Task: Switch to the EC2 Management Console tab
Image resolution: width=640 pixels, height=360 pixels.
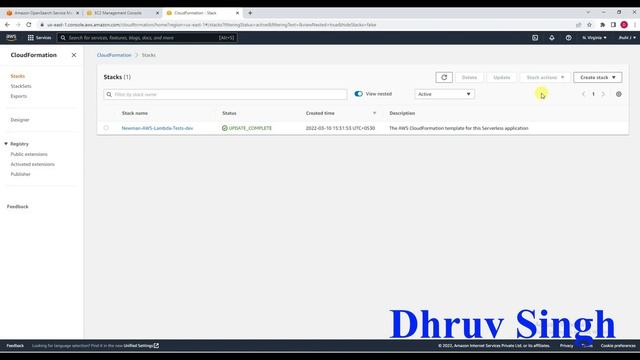Action: (x=122, y=13)
